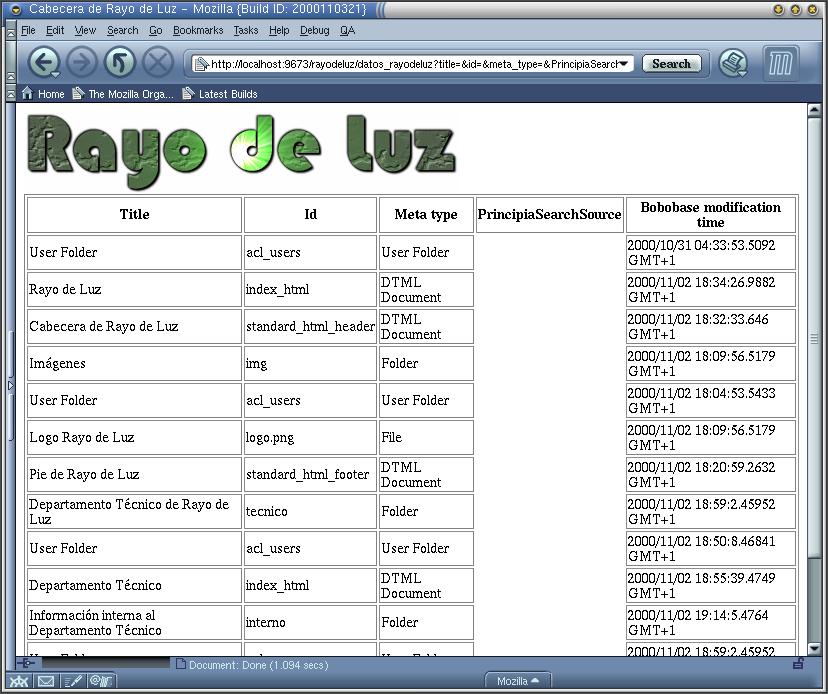Image resolution: width=828 pixels, height=694 pixels.
Task: Open Composer via the pencil-and-page icon
Action: 73,681
